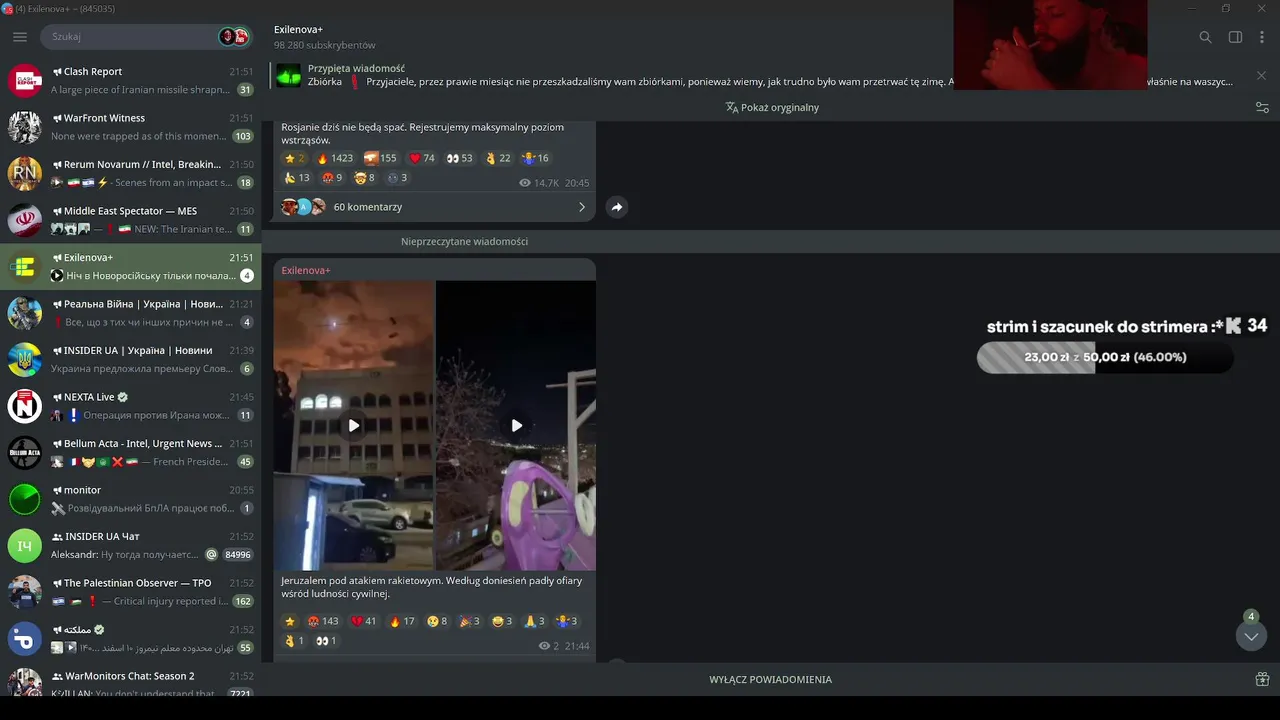This screenshot has width=1280, height=720.
Task: Open translation settings icon beside Pokaż oryginalny
Action: 1262,107
